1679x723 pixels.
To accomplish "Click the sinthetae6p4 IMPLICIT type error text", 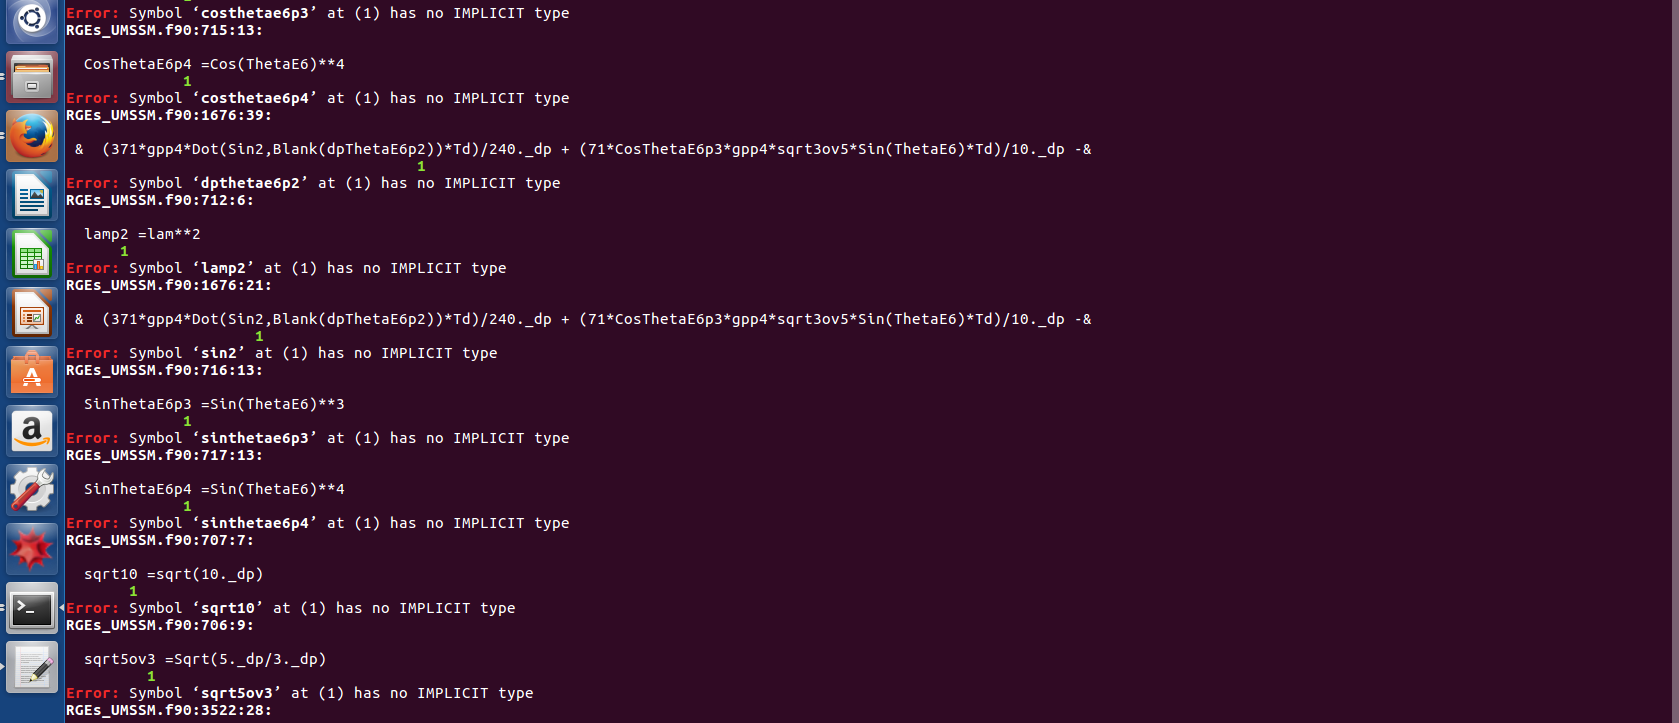I will point(318,522).
